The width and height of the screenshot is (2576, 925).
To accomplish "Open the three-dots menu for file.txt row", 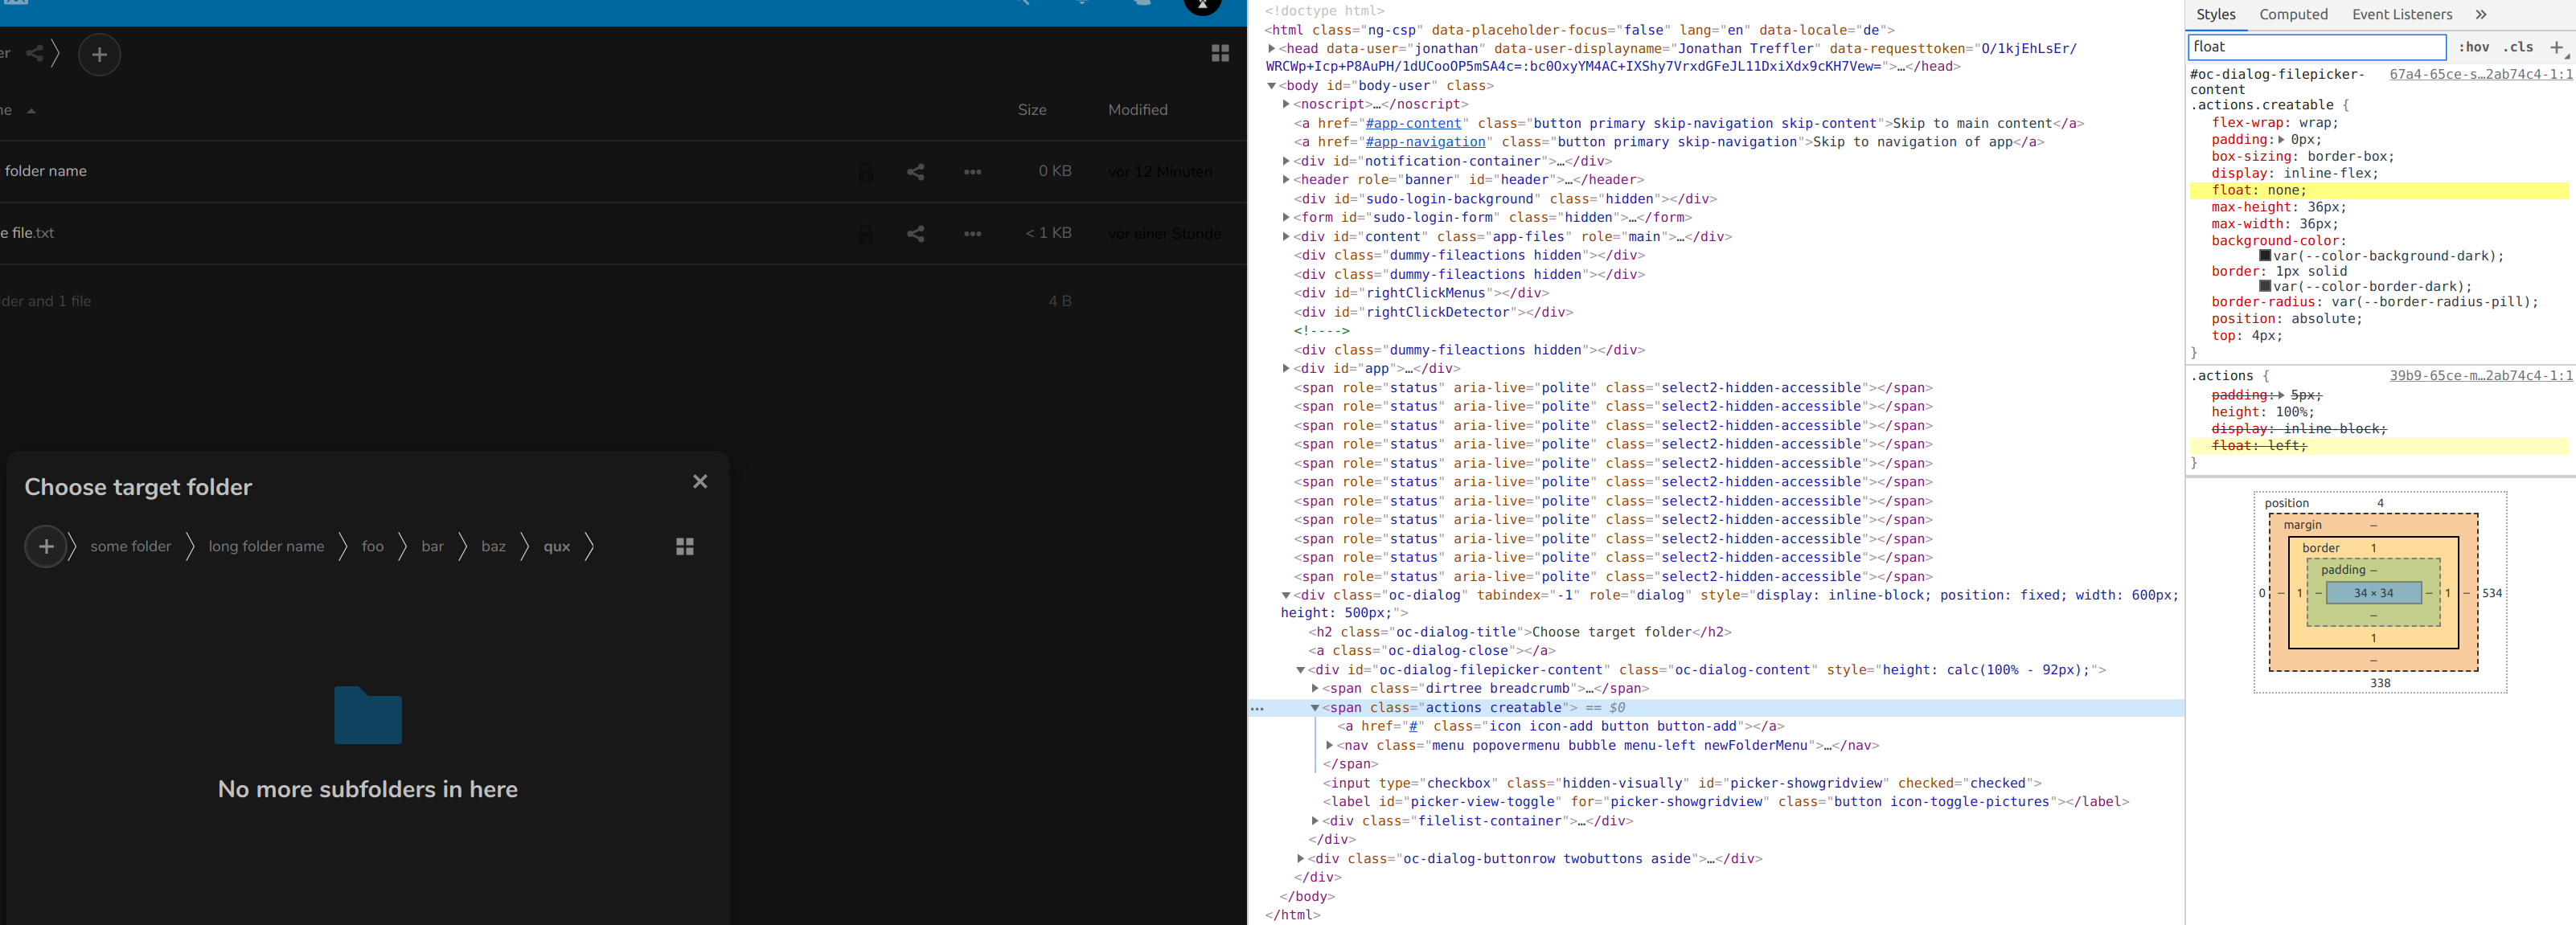I will (972, 234).
